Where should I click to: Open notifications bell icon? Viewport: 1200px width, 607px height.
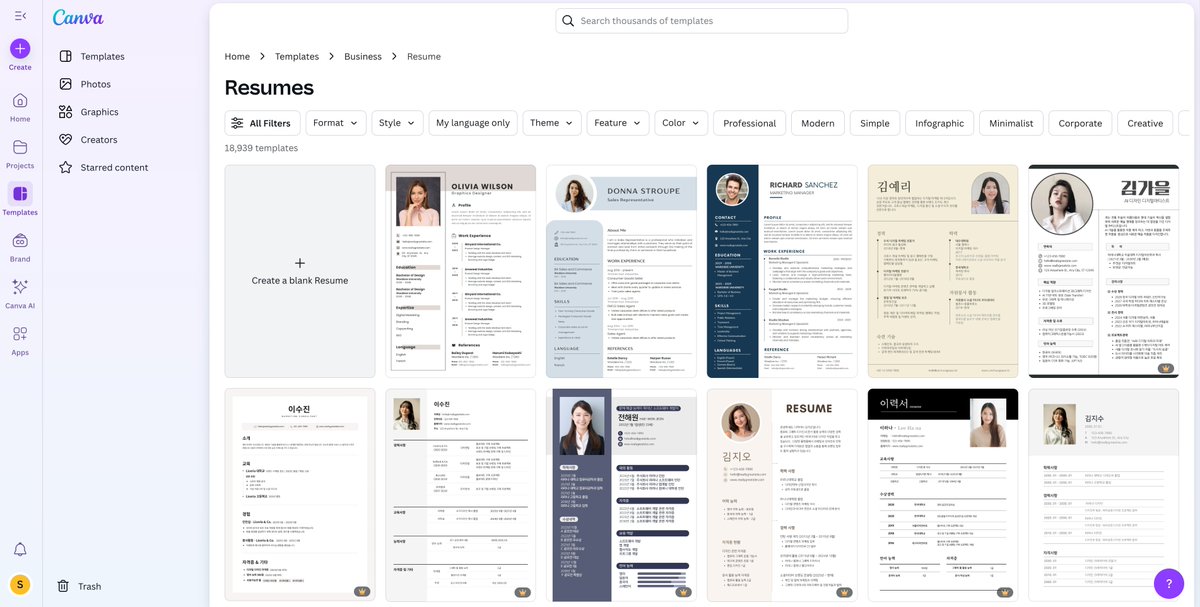coord(20,549)
